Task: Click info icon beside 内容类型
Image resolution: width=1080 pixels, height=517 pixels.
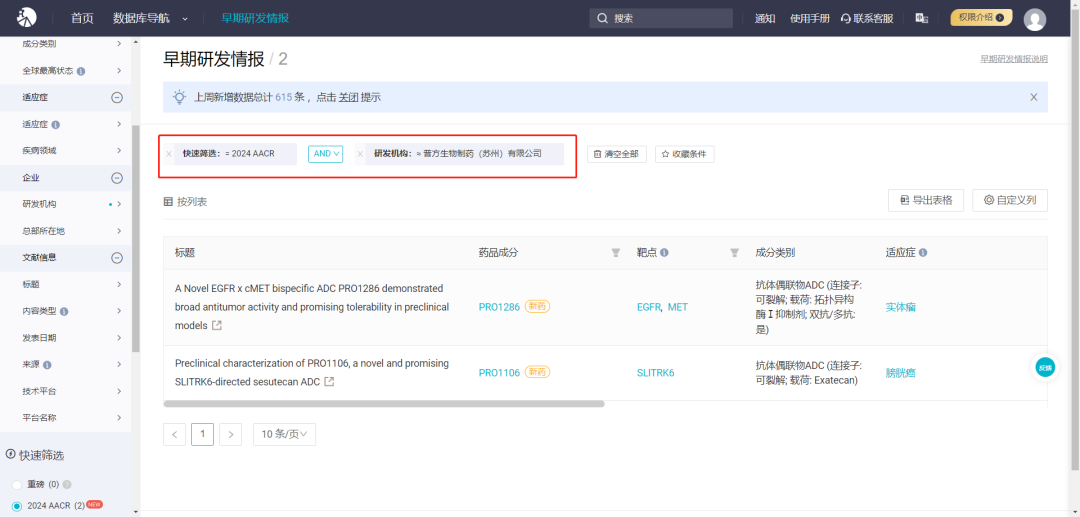Action: [x=64, y=311]
